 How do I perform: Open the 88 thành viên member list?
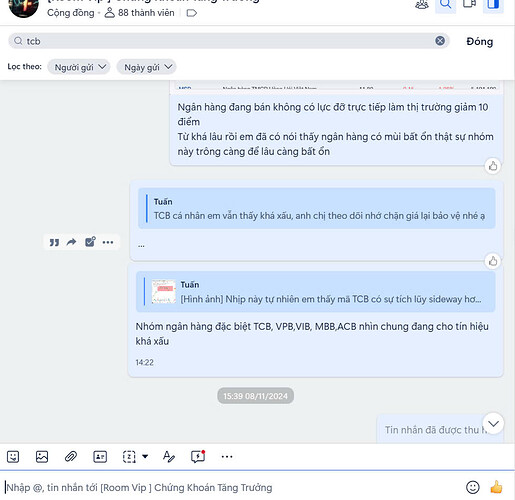139,13
